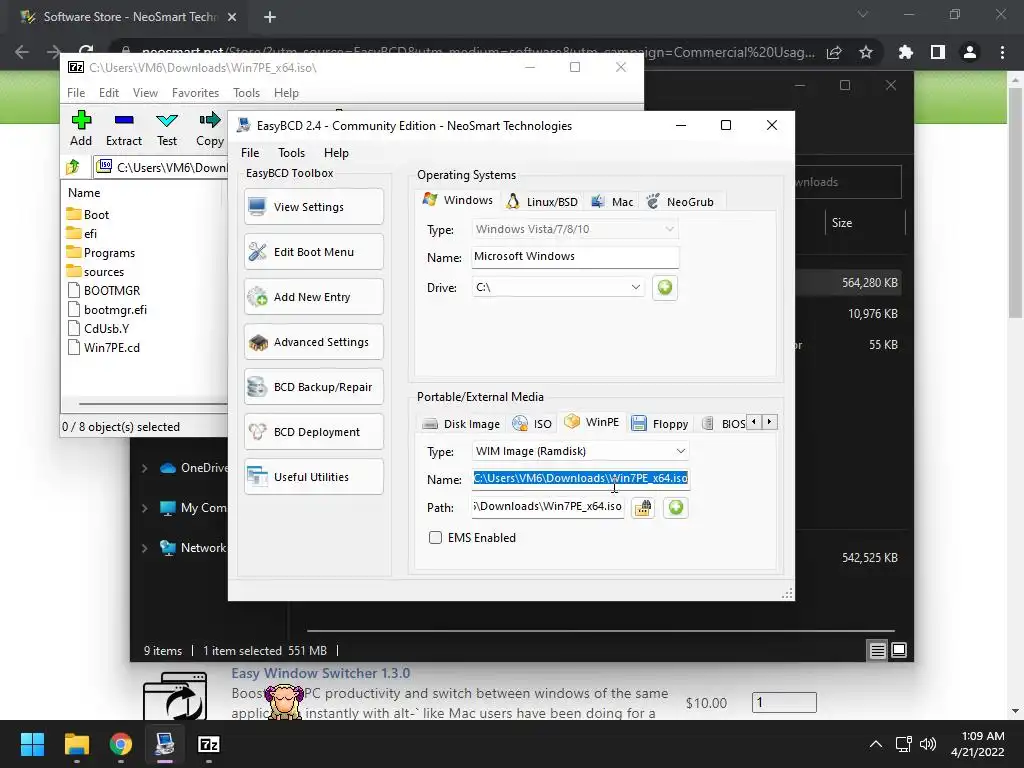The width and height of the screenshot is (1024, 768).
Task: Click Chrome extensions puzzle icon
Action: (905, 52)
